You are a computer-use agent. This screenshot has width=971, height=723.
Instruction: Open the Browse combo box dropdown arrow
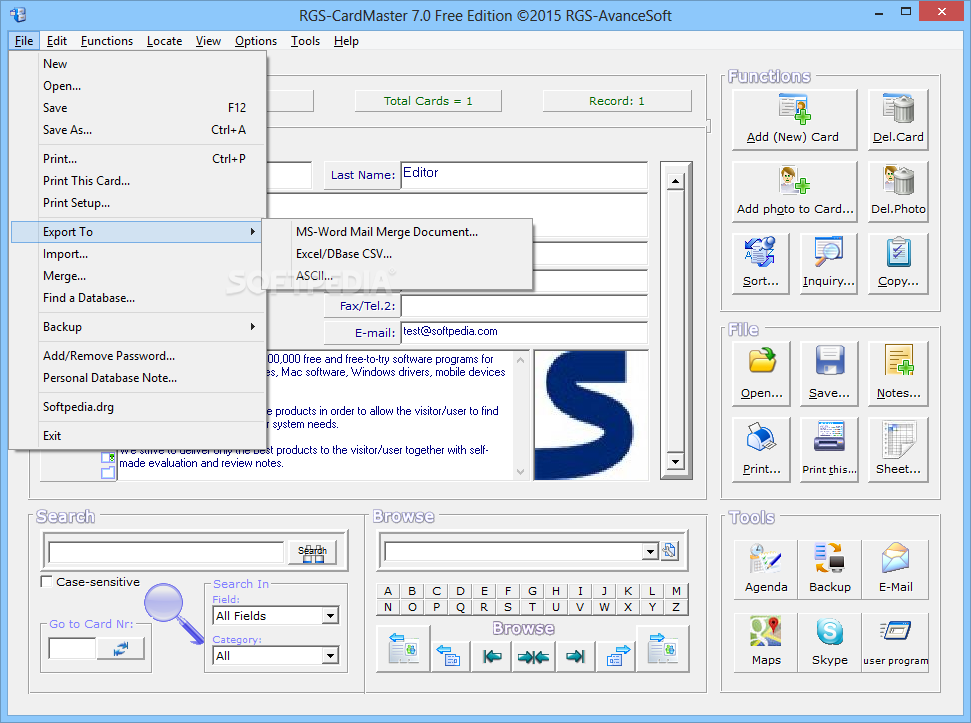(650, 551)
